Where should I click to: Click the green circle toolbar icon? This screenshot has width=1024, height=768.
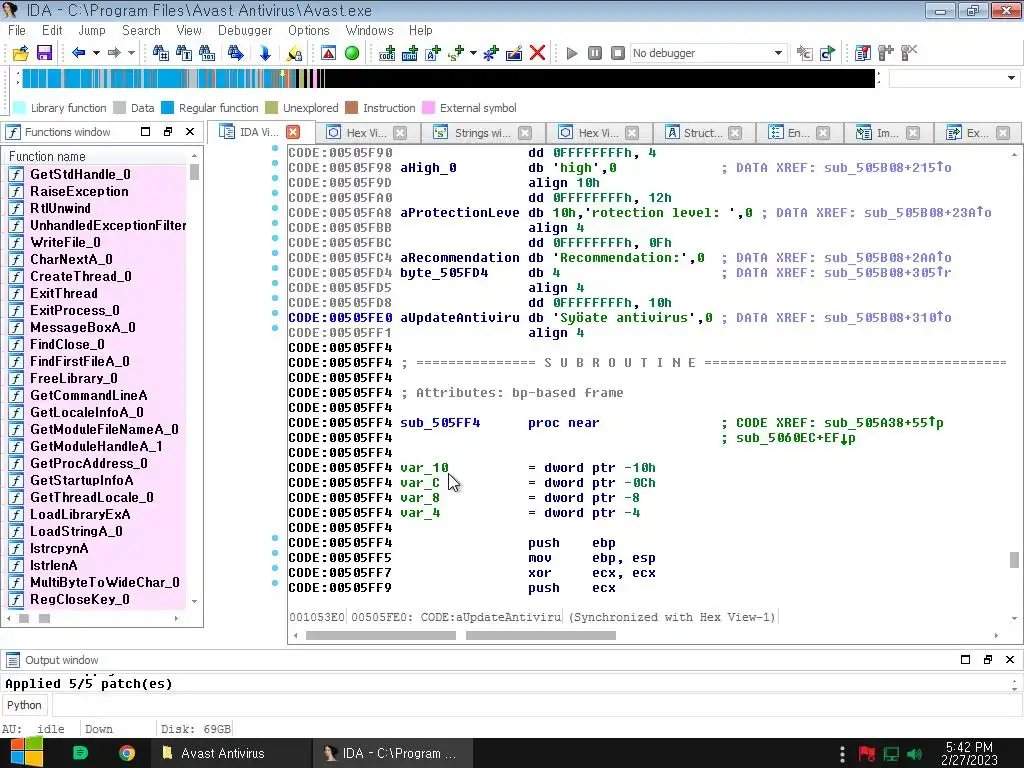tap(352, 53)
